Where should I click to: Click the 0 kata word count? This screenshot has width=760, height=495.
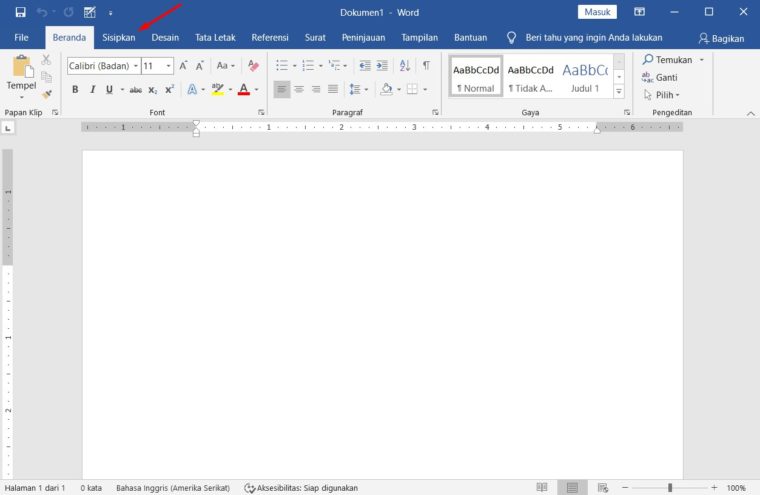[91, 488]
